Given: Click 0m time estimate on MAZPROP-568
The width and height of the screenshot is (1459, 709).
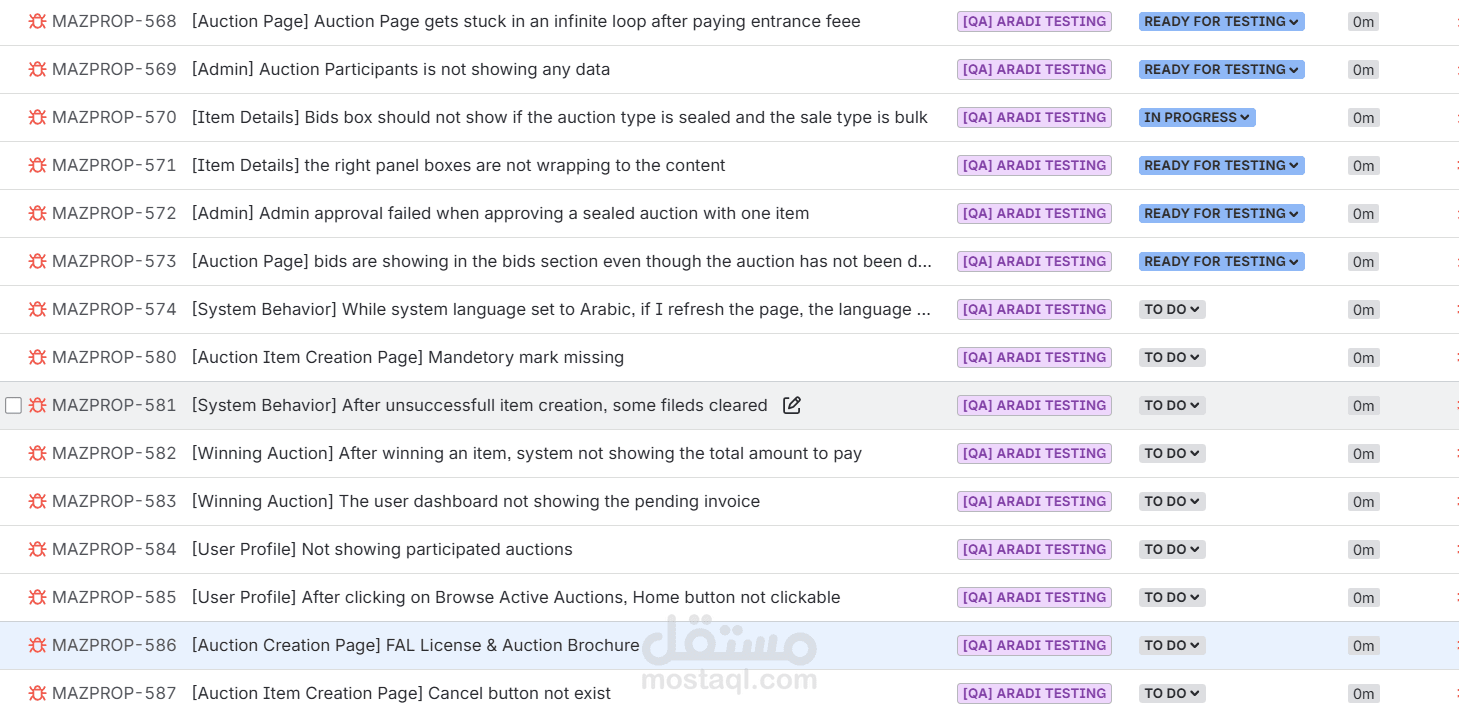Looking at the screenshot, I should (1363, 21).
